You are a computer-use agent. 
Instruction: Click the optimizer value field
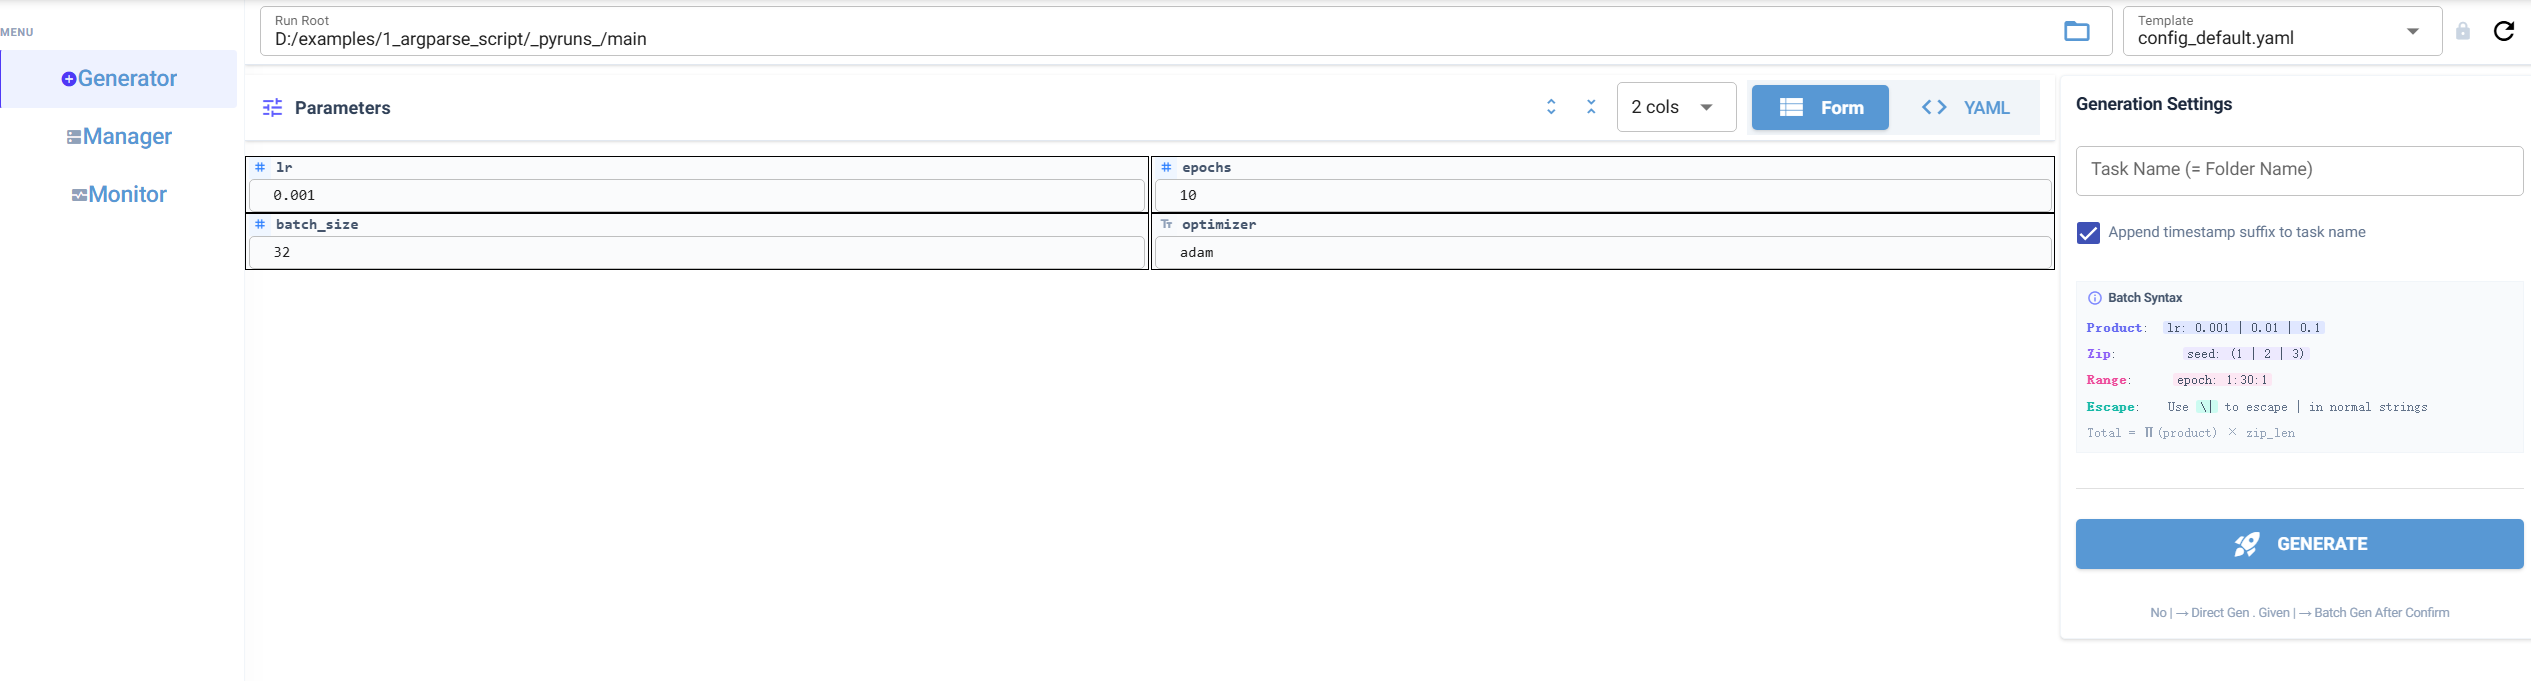pyautogui.click(x=1602, y=253)
